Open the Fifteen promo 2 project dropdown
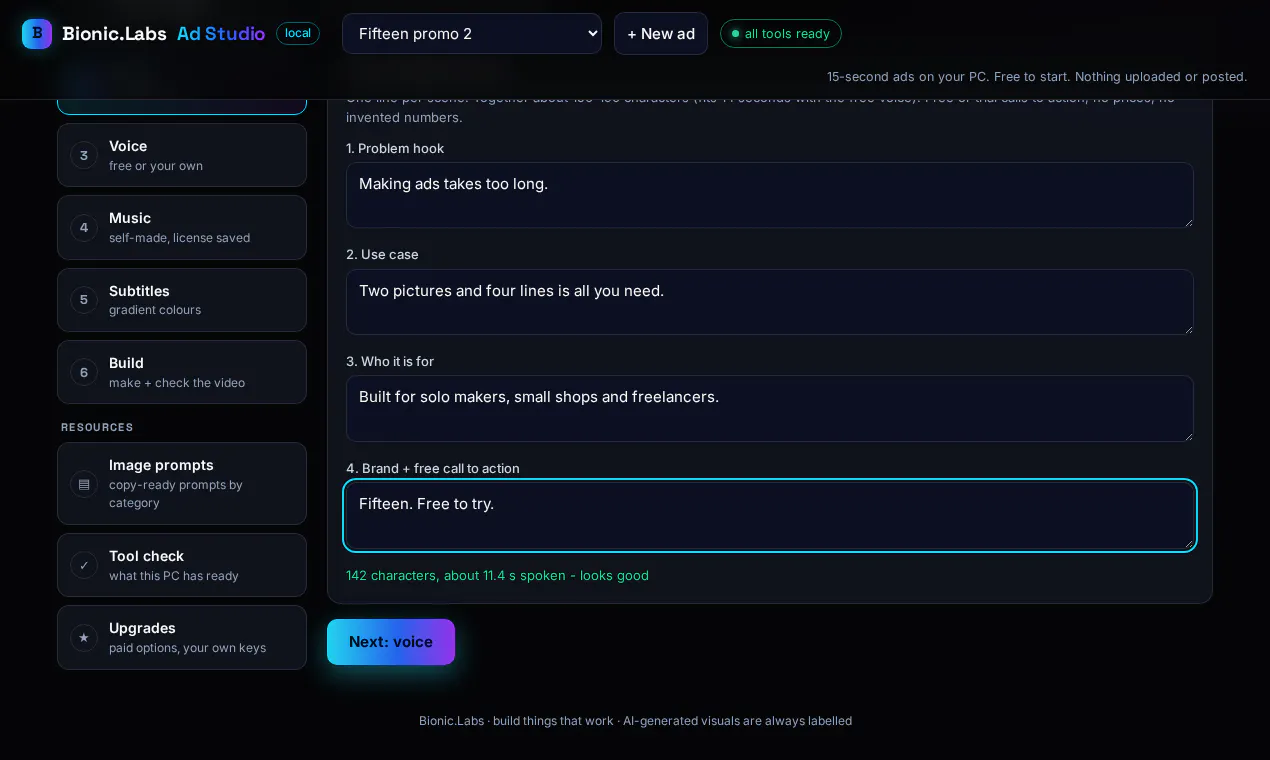 tap(472, 33)
